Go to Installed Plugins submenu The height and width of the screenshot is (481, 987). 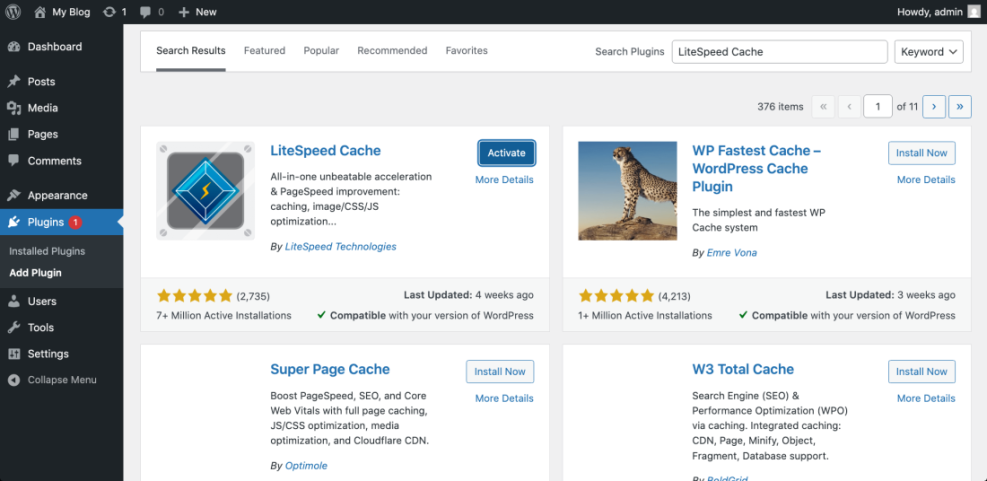(x=47, y=251)
